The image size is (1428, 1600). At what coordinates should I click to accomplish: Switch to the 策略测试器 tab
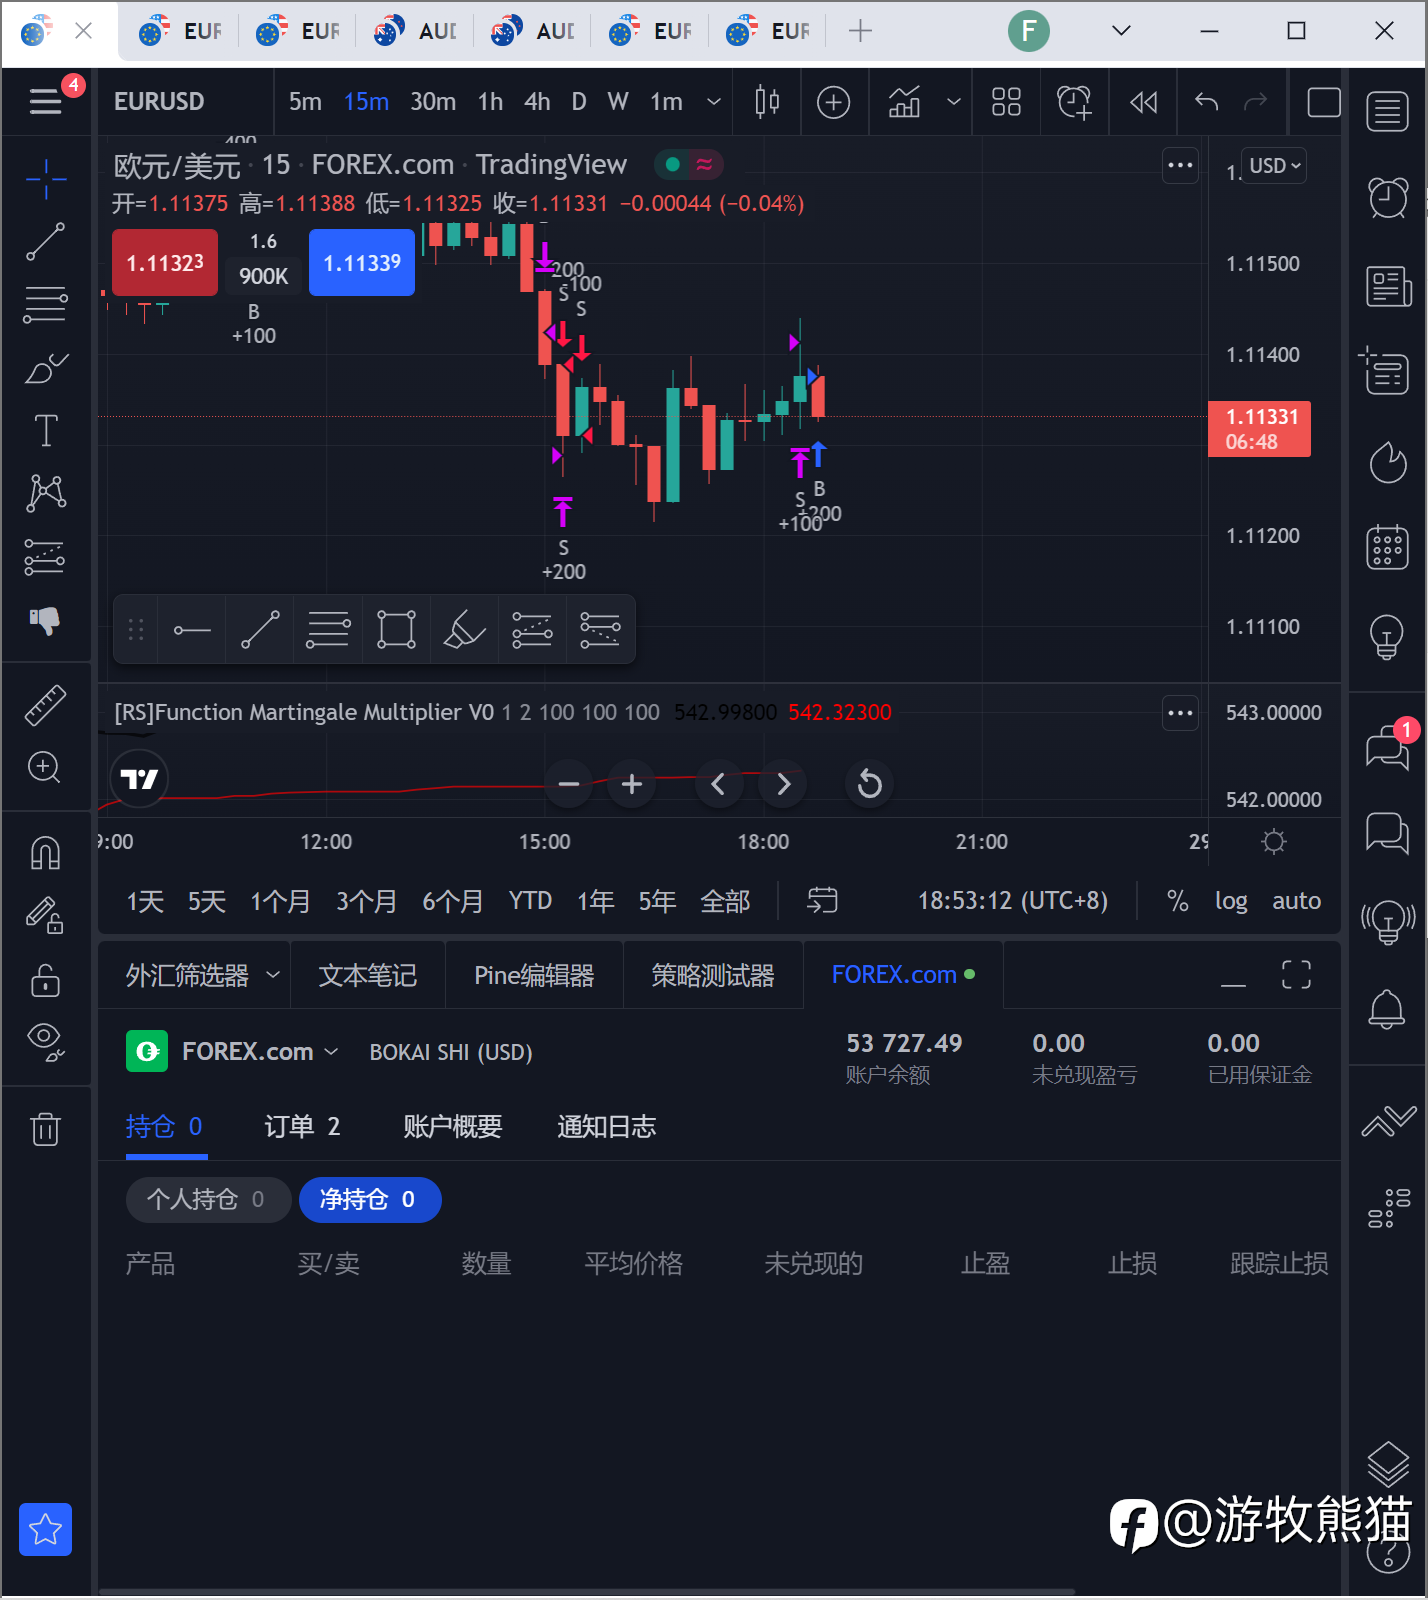pos(713,976)
